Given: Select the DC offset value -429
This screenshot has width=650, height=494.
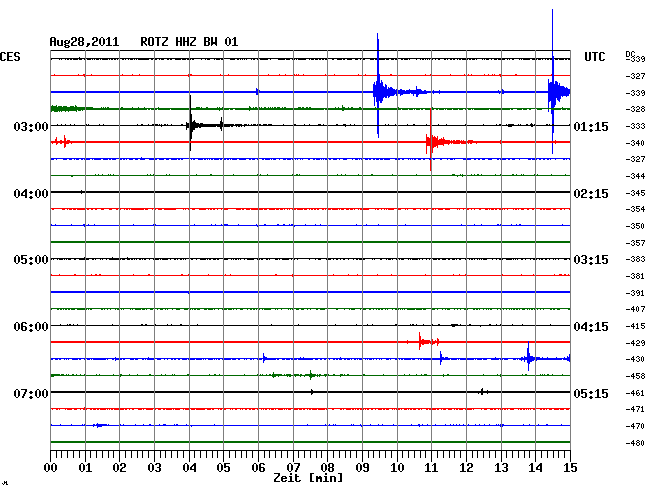Looking at the screenshot, I should coord(635,343).
